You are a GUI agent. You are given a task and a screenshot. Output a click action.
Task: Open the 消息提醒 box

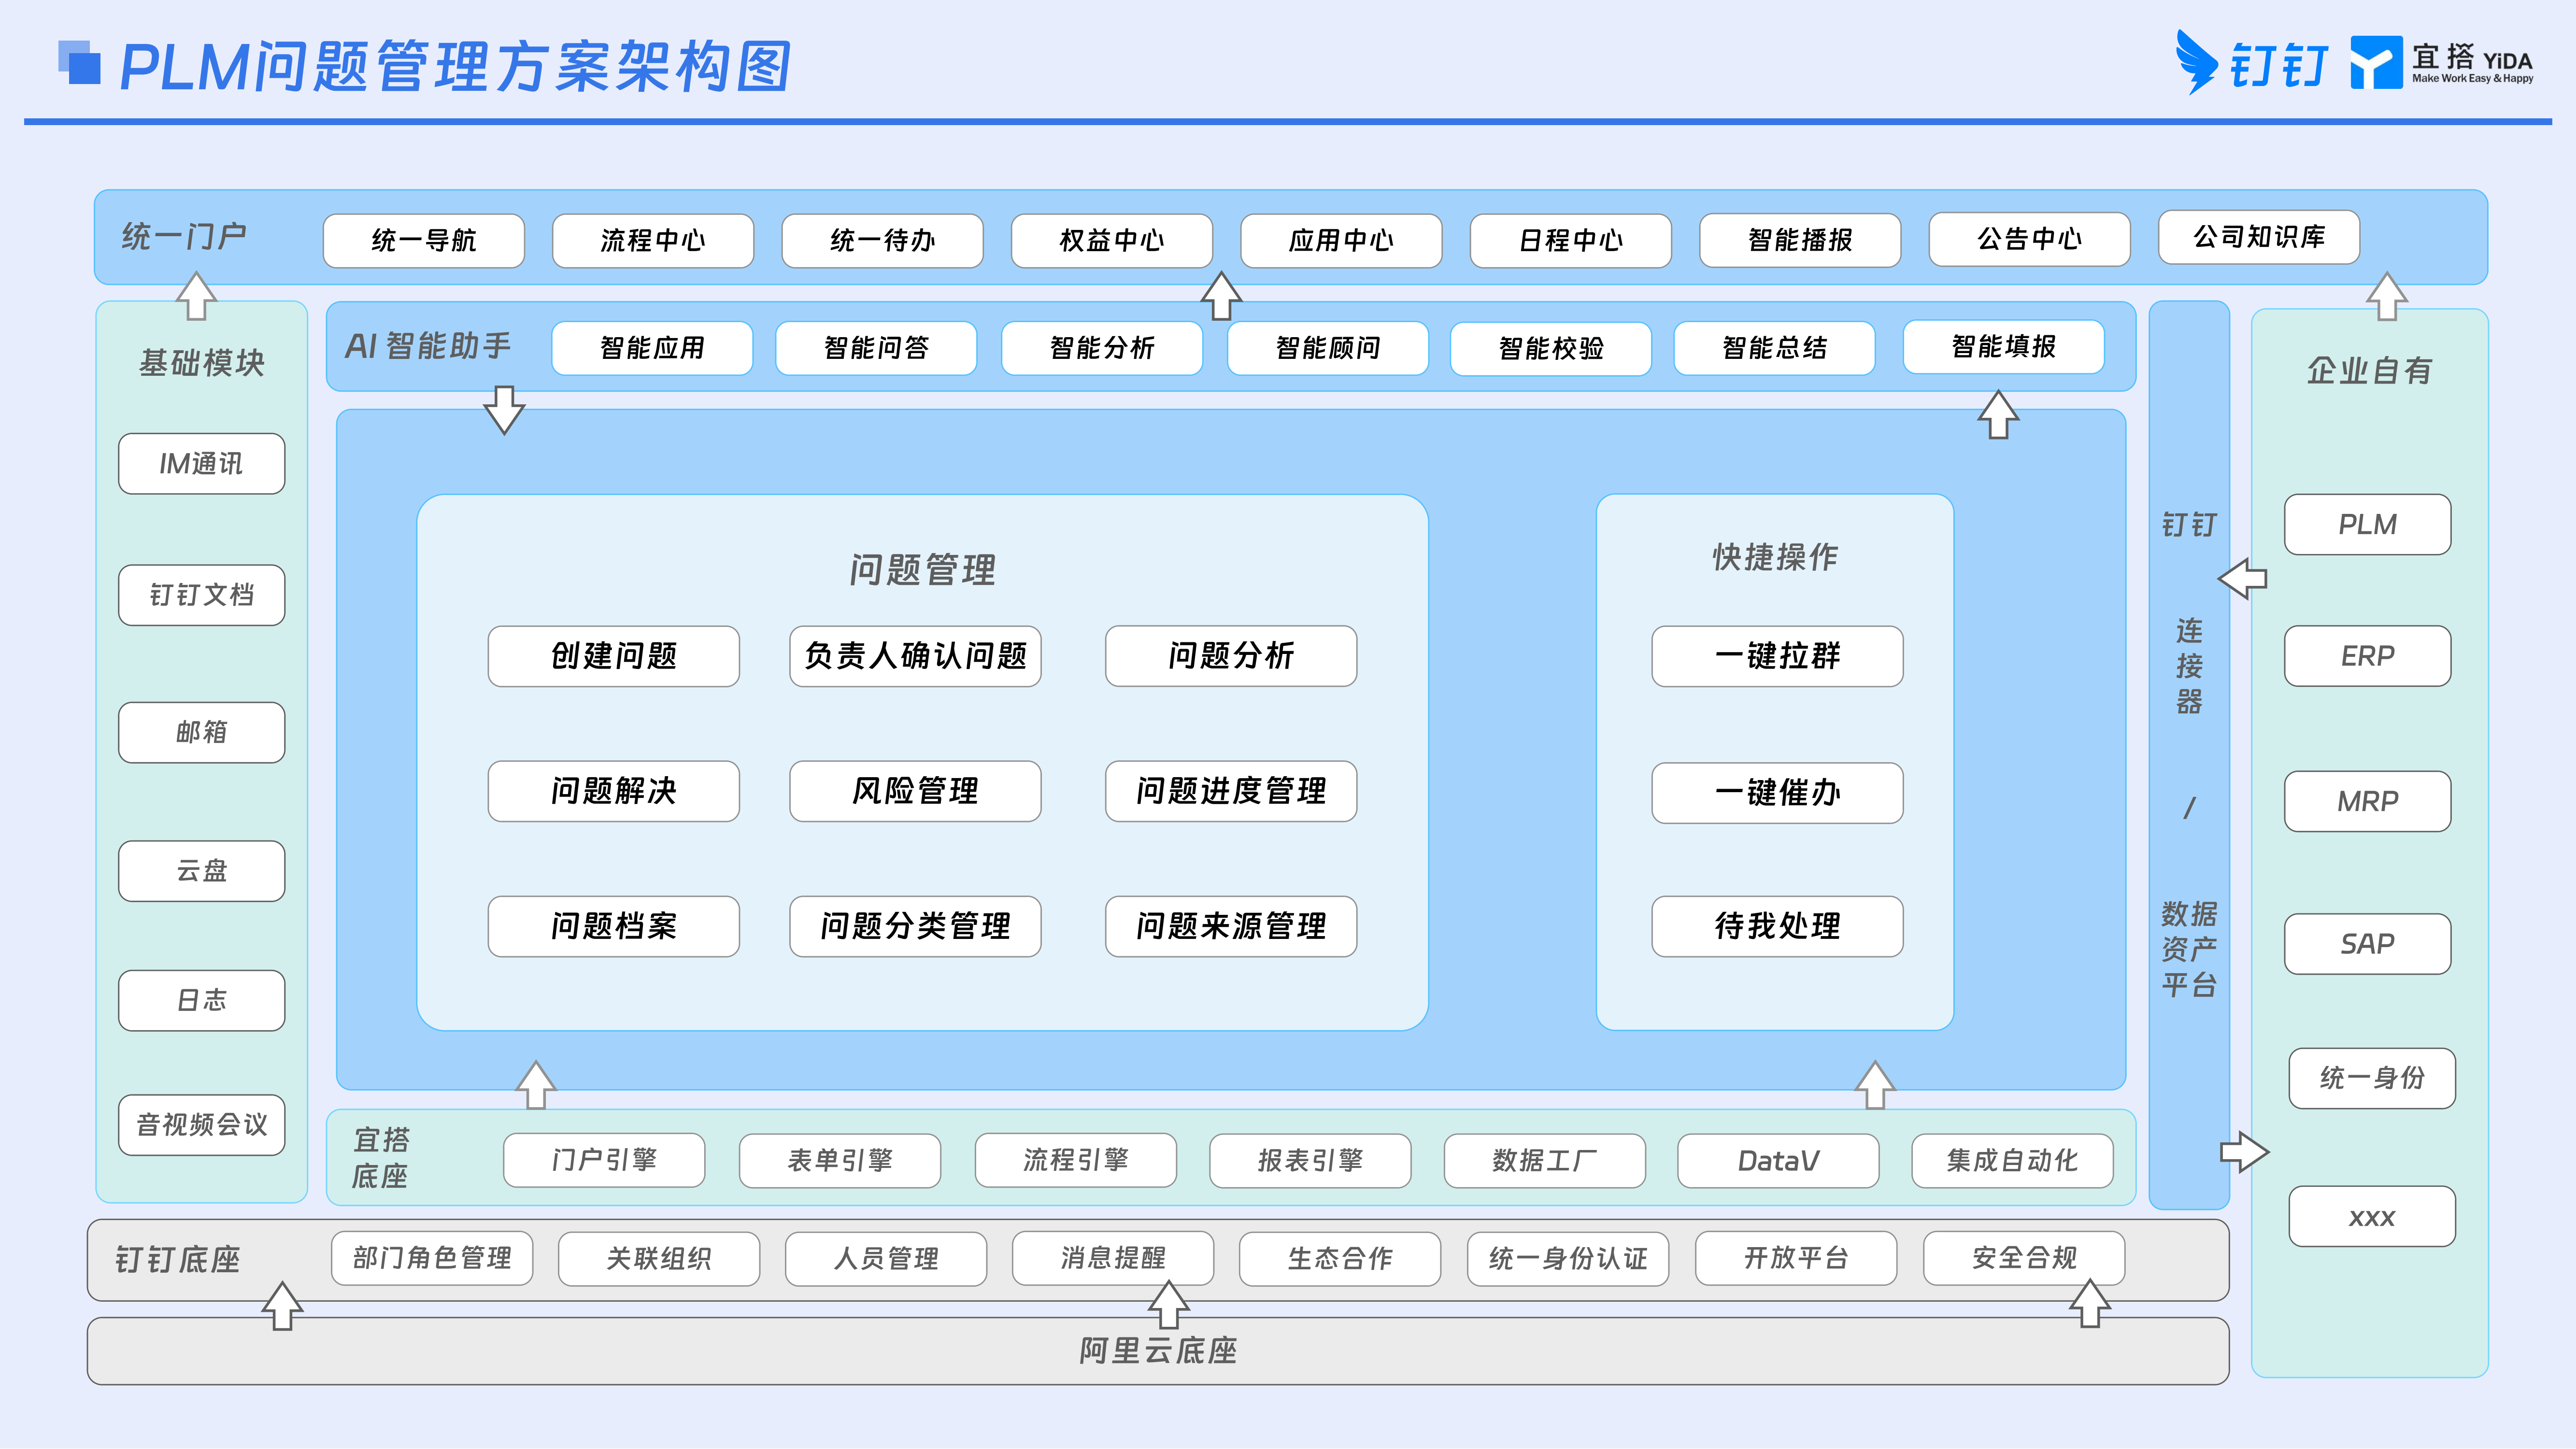click(1113, 1258)
